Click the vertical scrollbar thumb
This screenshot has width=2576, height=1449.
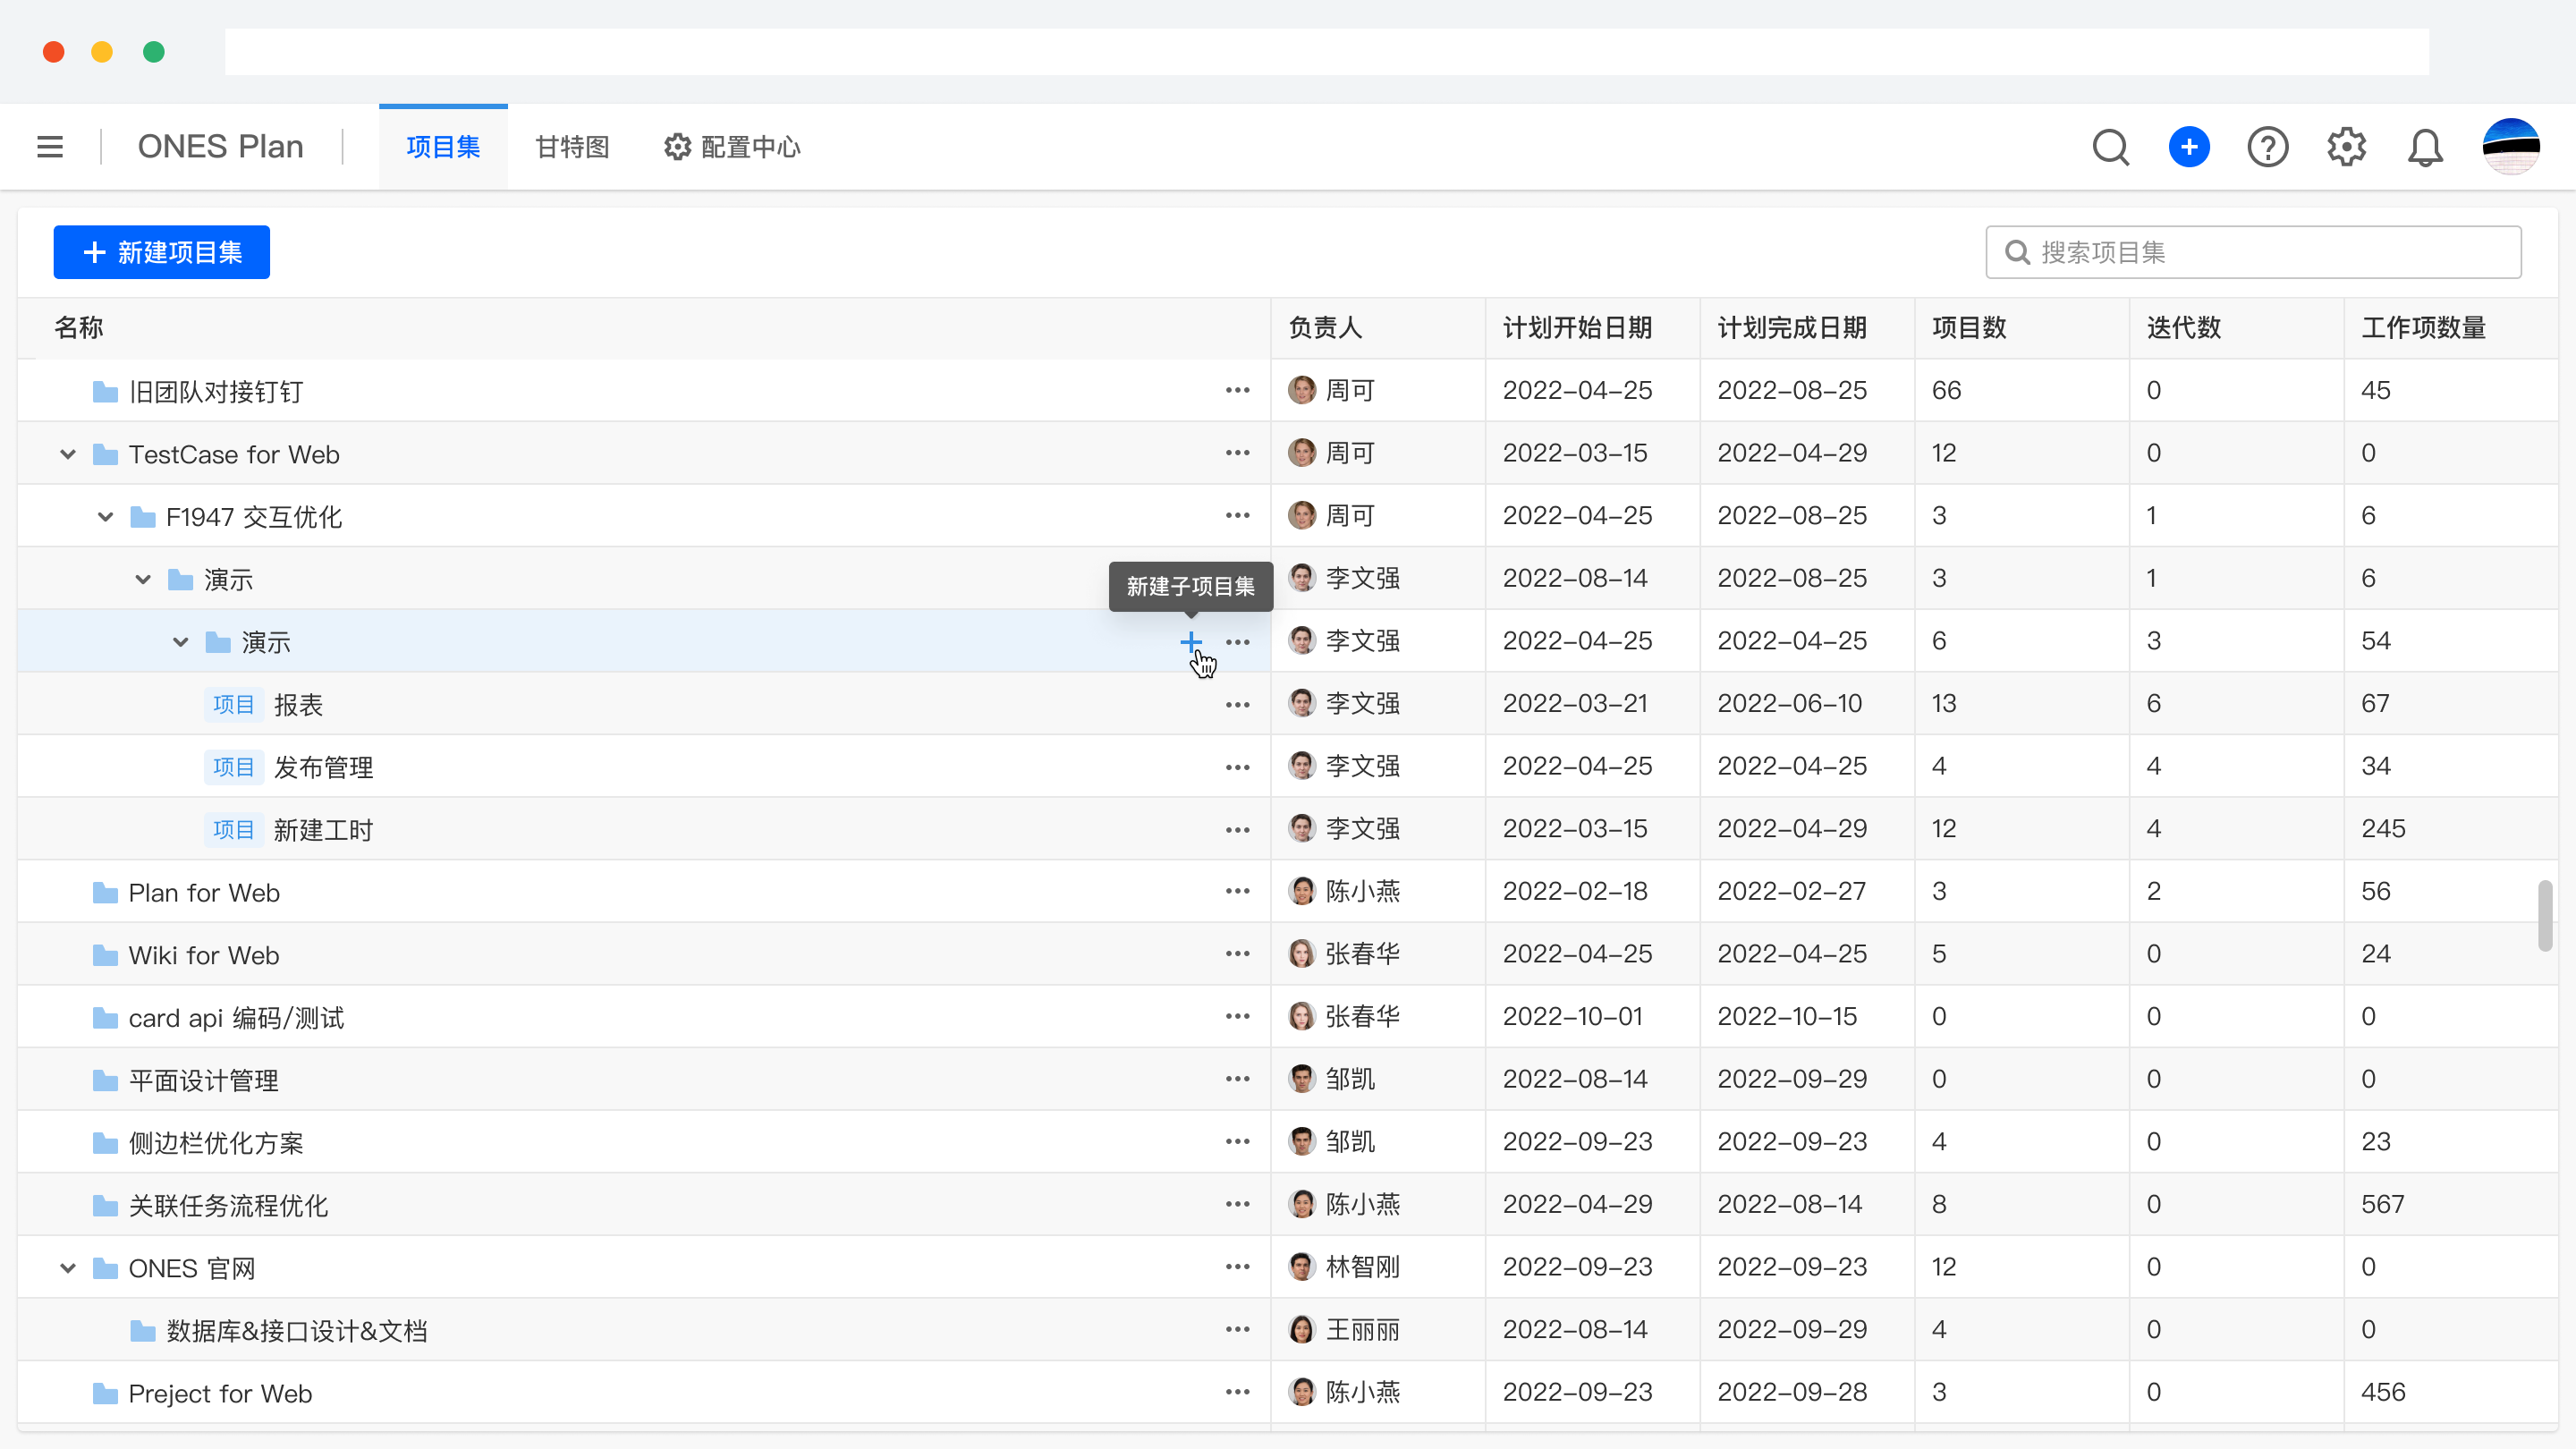pos(2544,915)
